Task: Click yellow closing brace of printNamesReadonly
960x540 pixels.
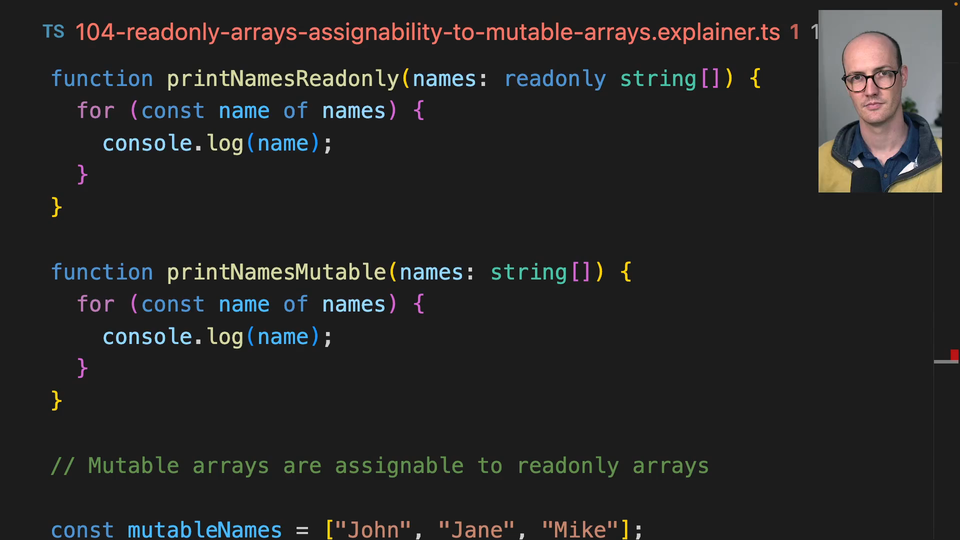Action: 57,207
